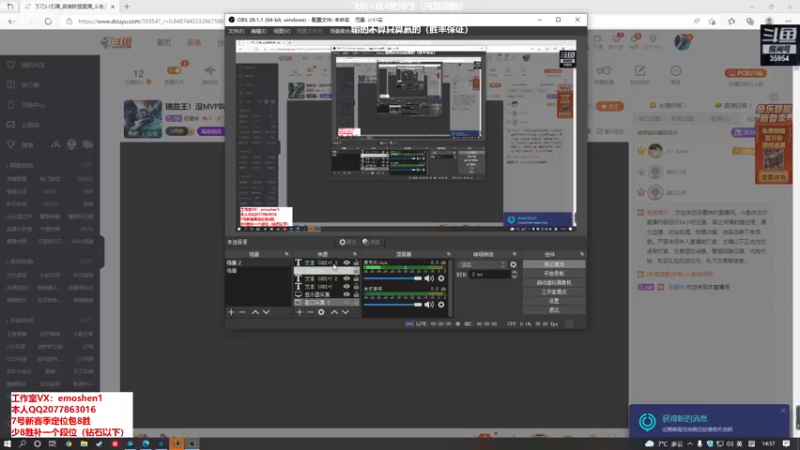The width and height of the screenshot is (800, 450).
Task: Open Windows Start menu
Action: (x=7, y=444)
